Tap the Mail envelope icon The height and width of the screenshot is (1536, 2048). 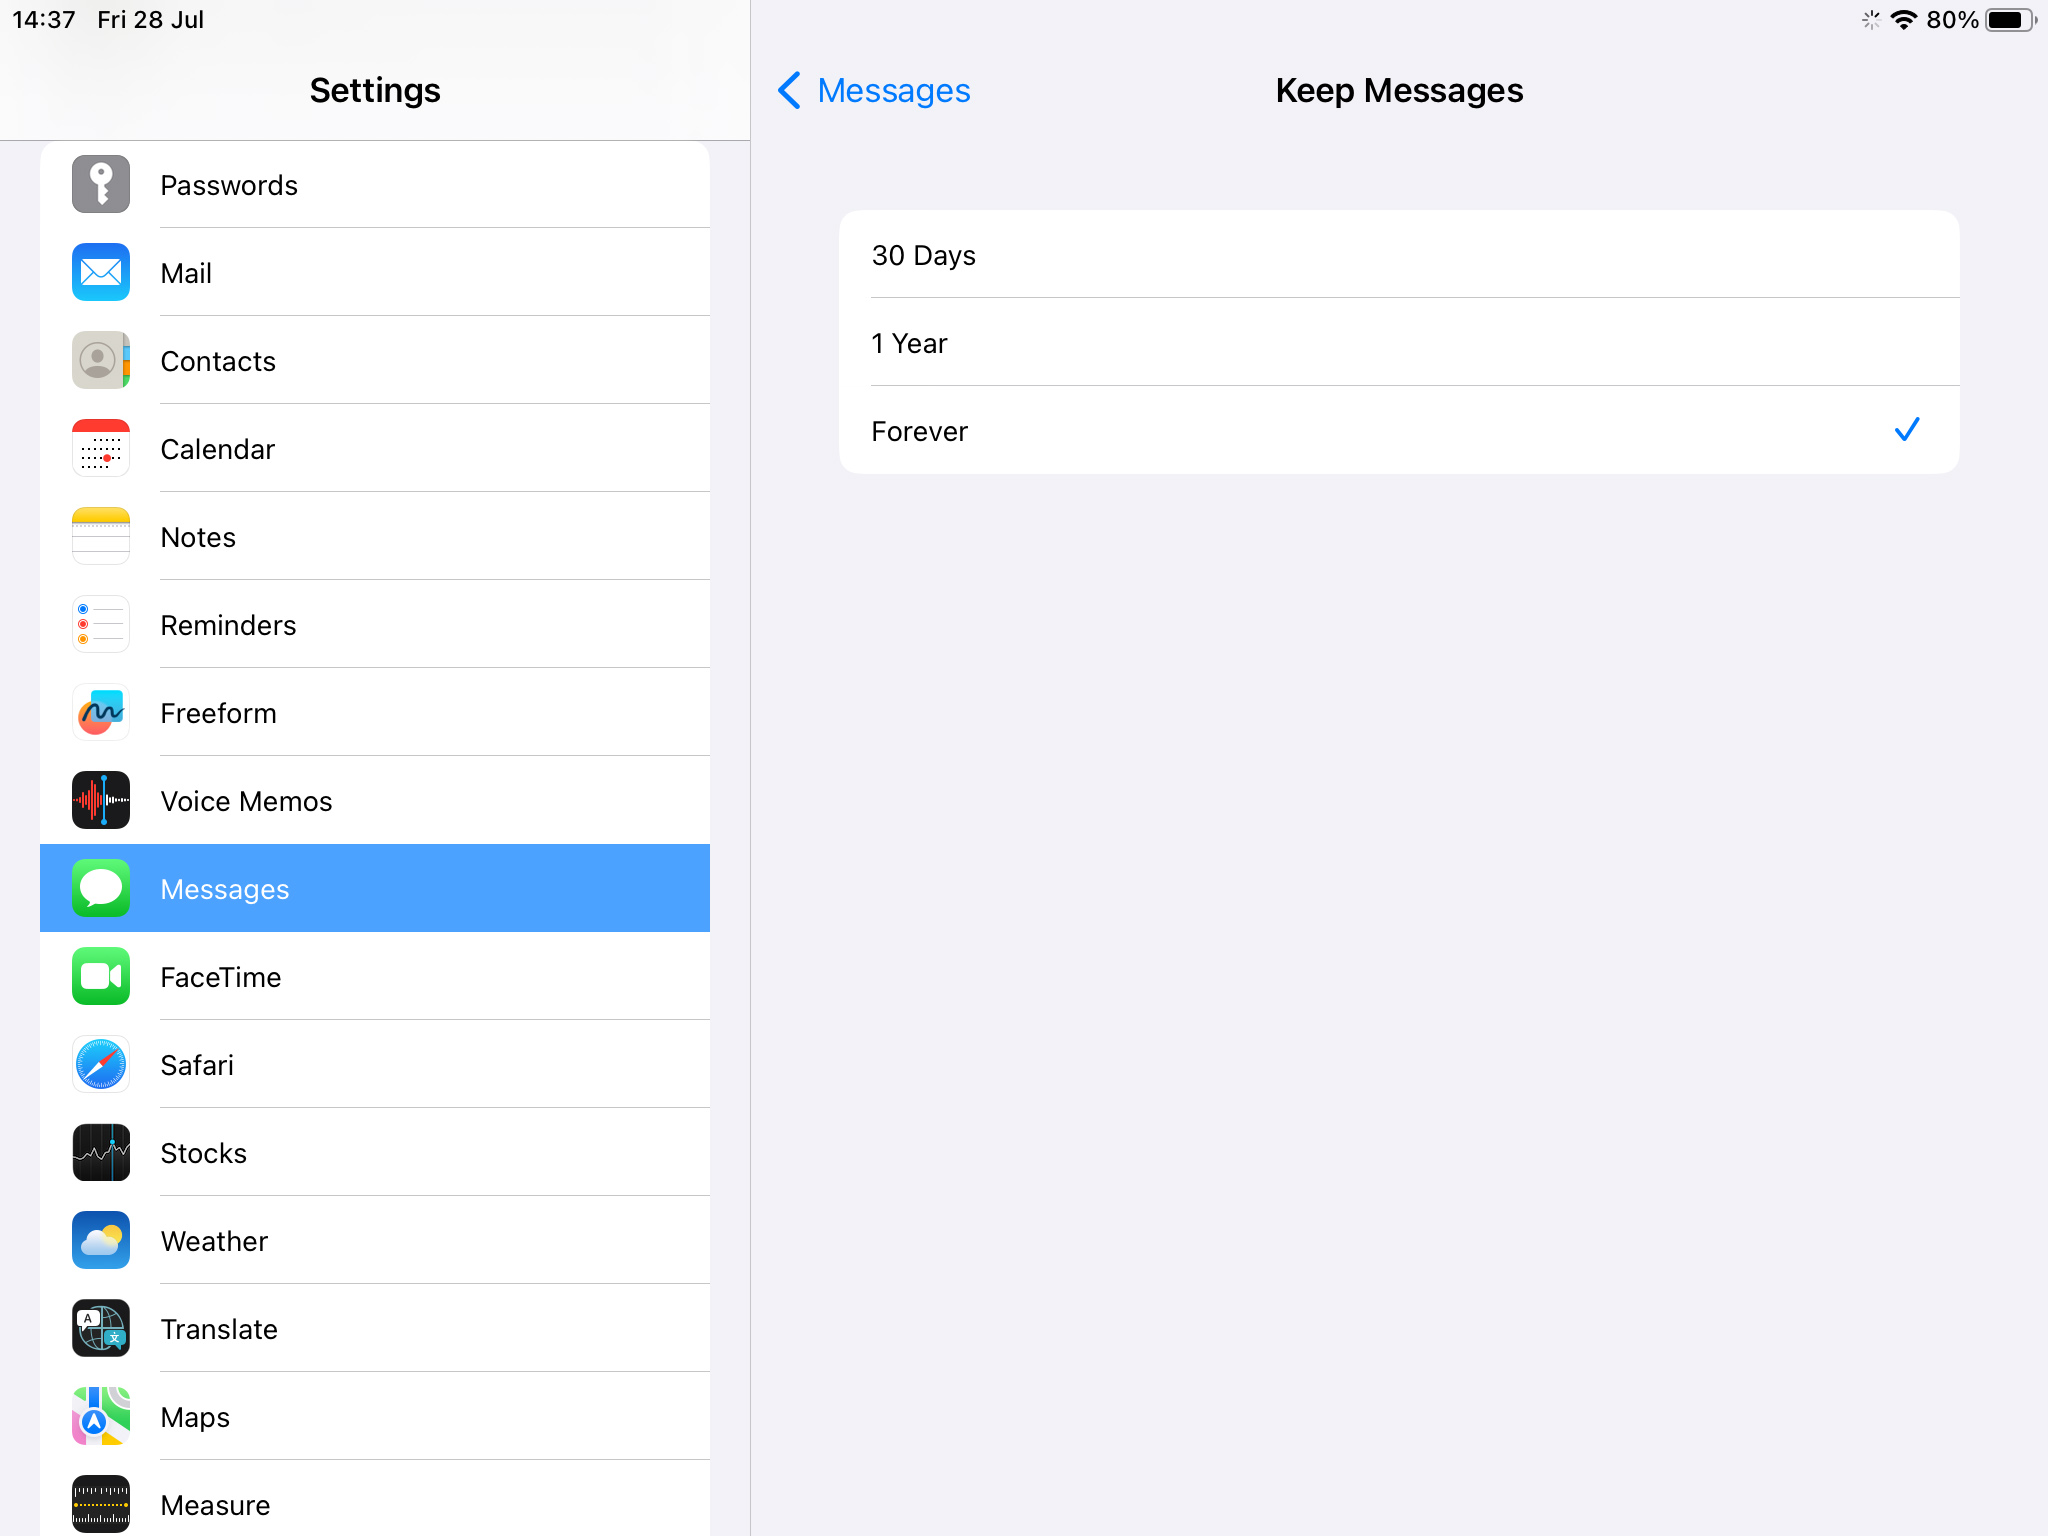tap(101, 273)
